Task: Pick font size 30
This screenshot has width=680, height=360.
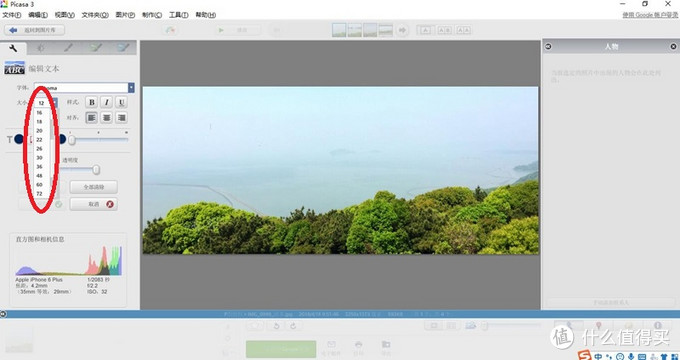Action: point(39,158)
